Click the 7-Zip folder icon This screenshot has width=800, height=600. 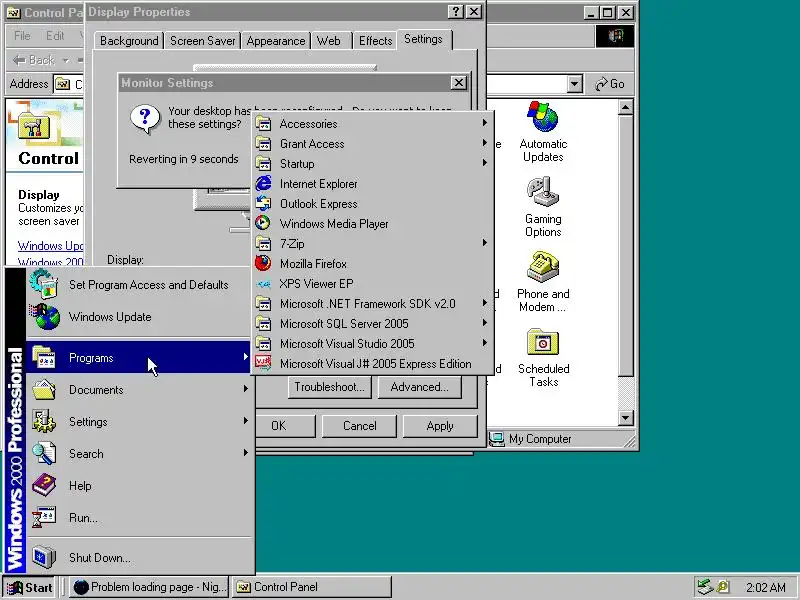tap(263, 243)
